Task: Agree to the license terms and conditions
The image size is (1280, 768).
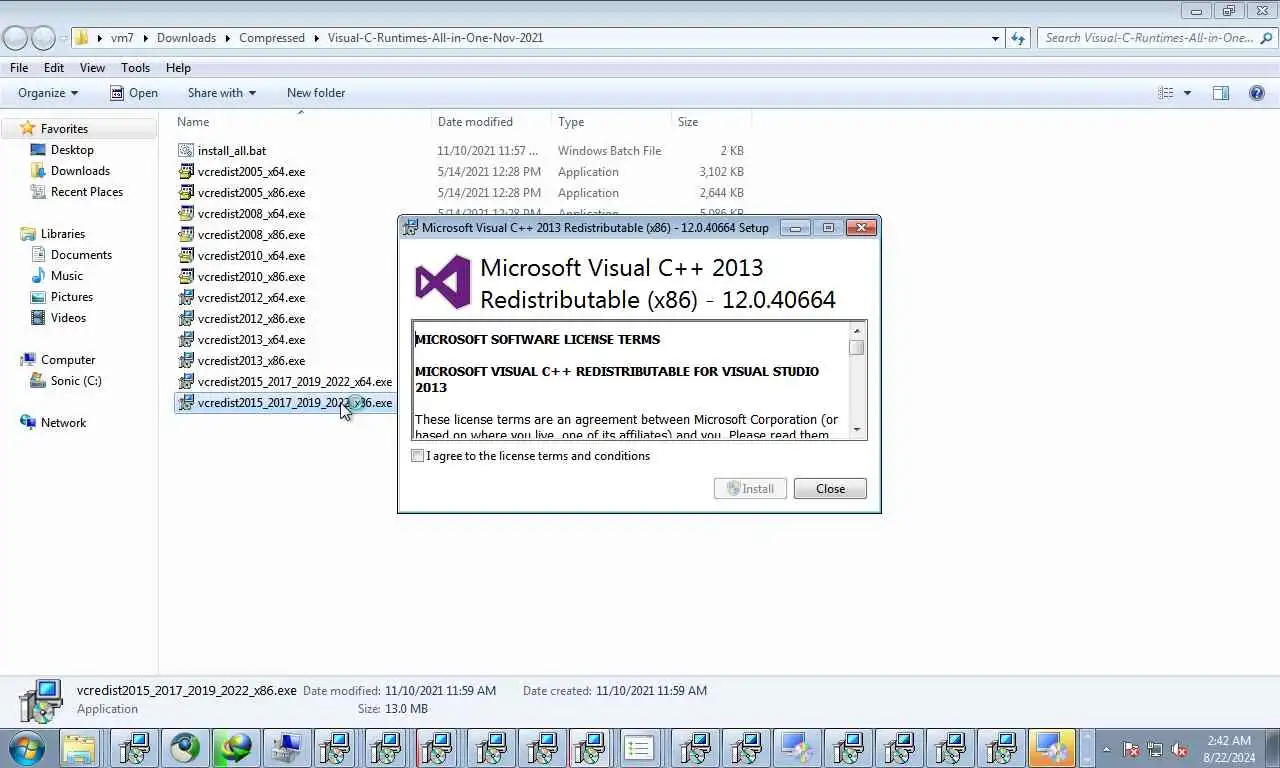Action: click(x=417, y=456)
